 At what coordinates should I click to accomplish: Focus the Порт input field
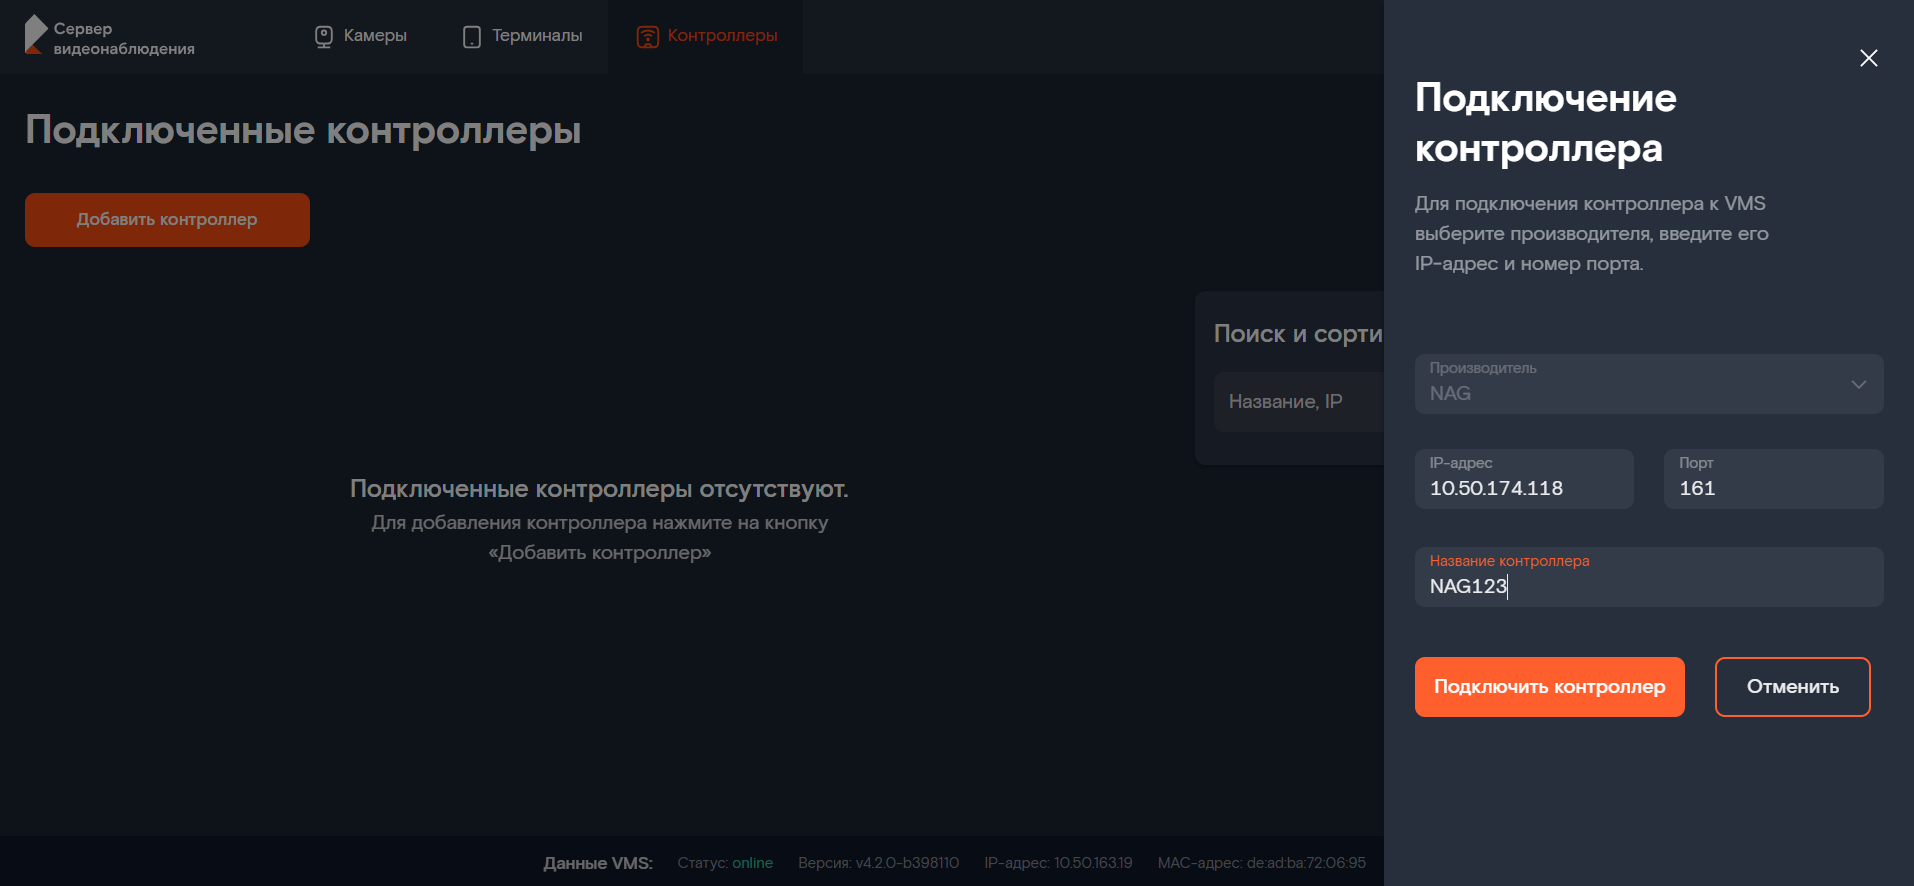point(1773,479)
